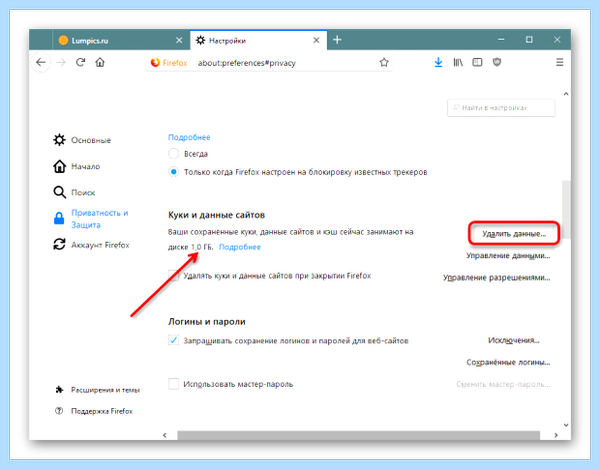
Task: Open Расширения и темы link
Action: [x=98, y=390]
